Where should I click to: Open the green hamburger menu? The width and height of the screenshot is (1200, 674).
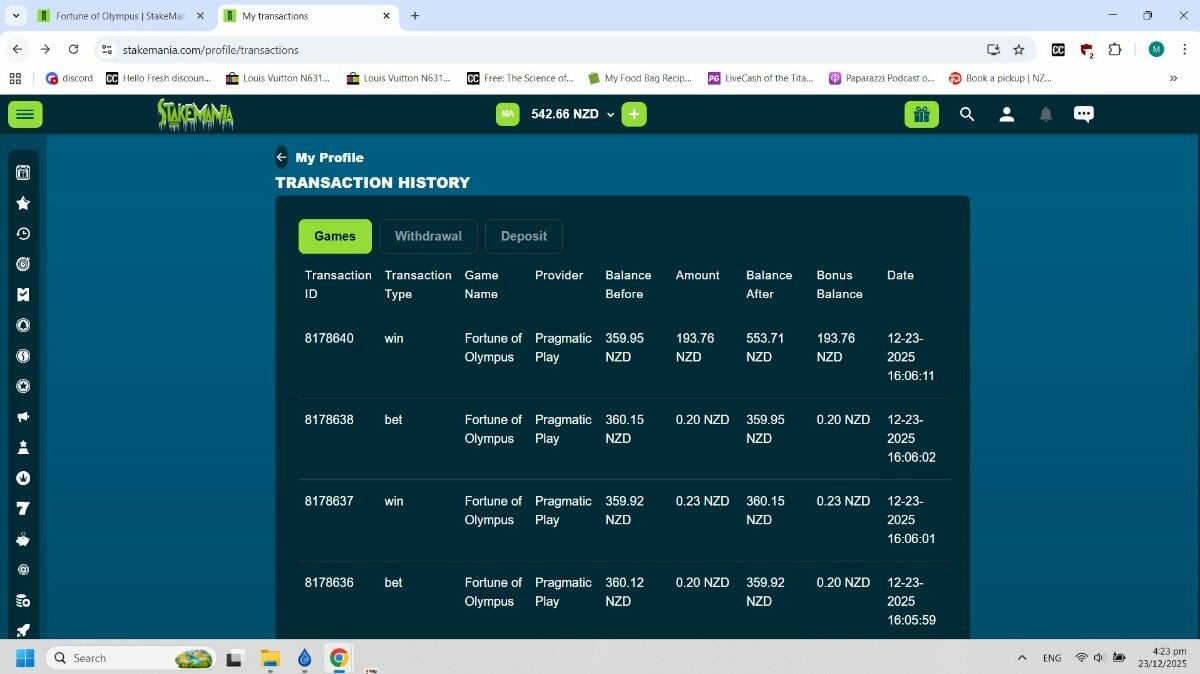(25, 115)
